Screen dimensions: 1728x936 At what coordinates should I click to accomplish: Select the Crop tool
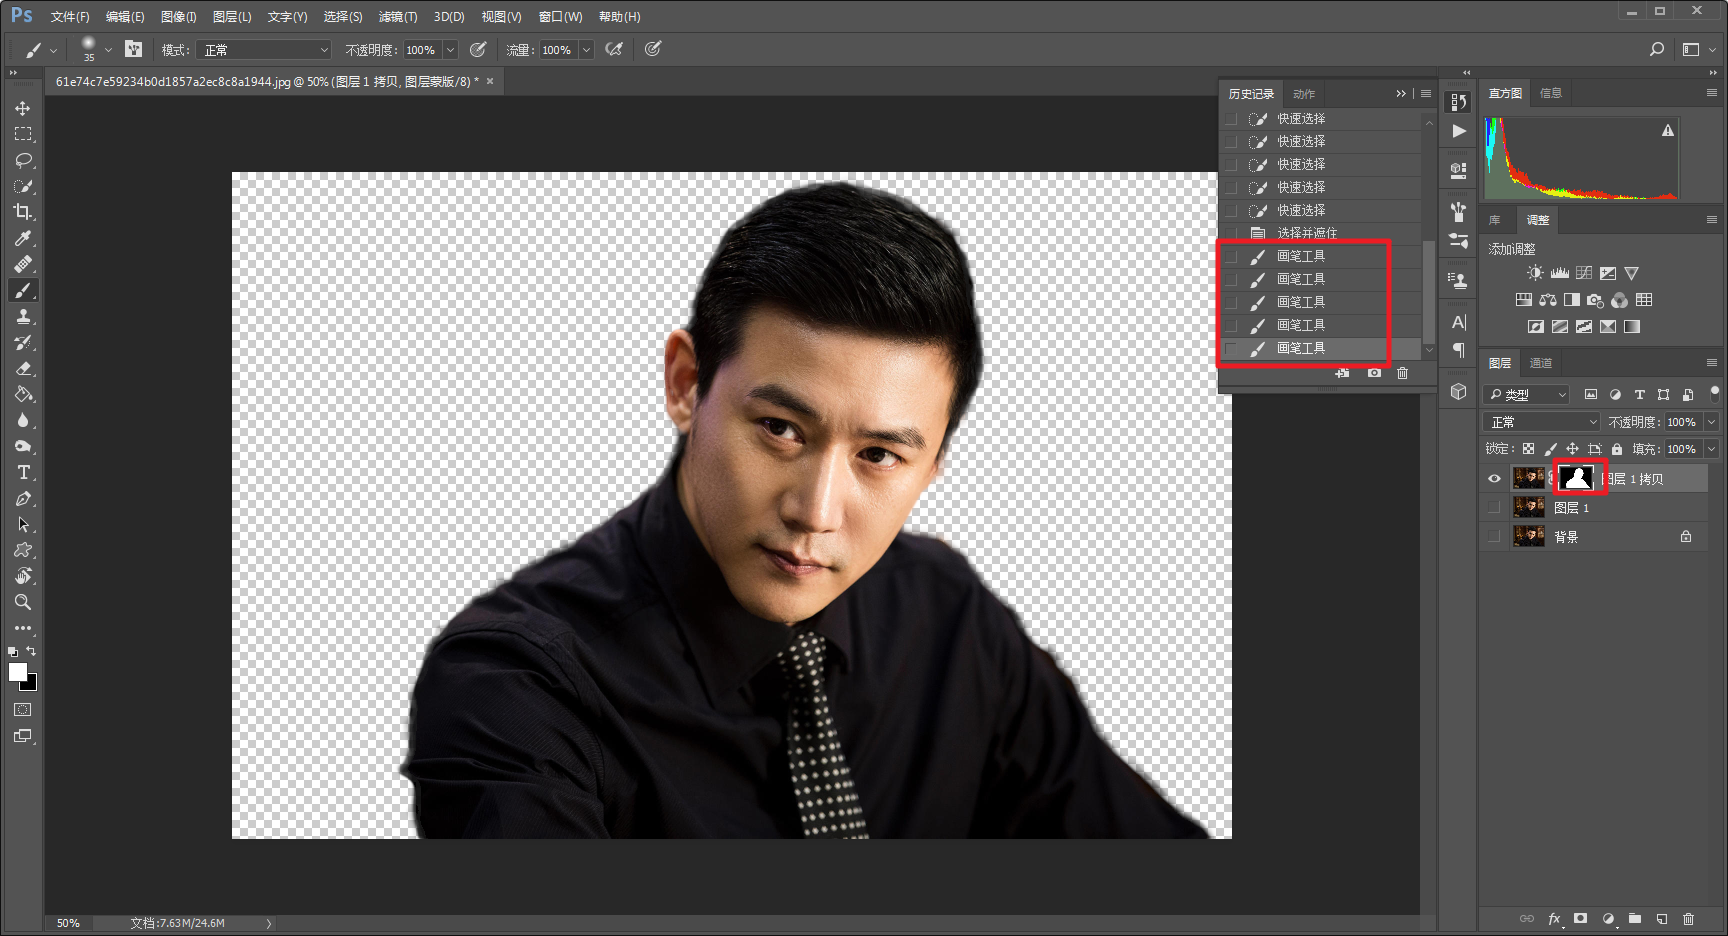(23, 212)
